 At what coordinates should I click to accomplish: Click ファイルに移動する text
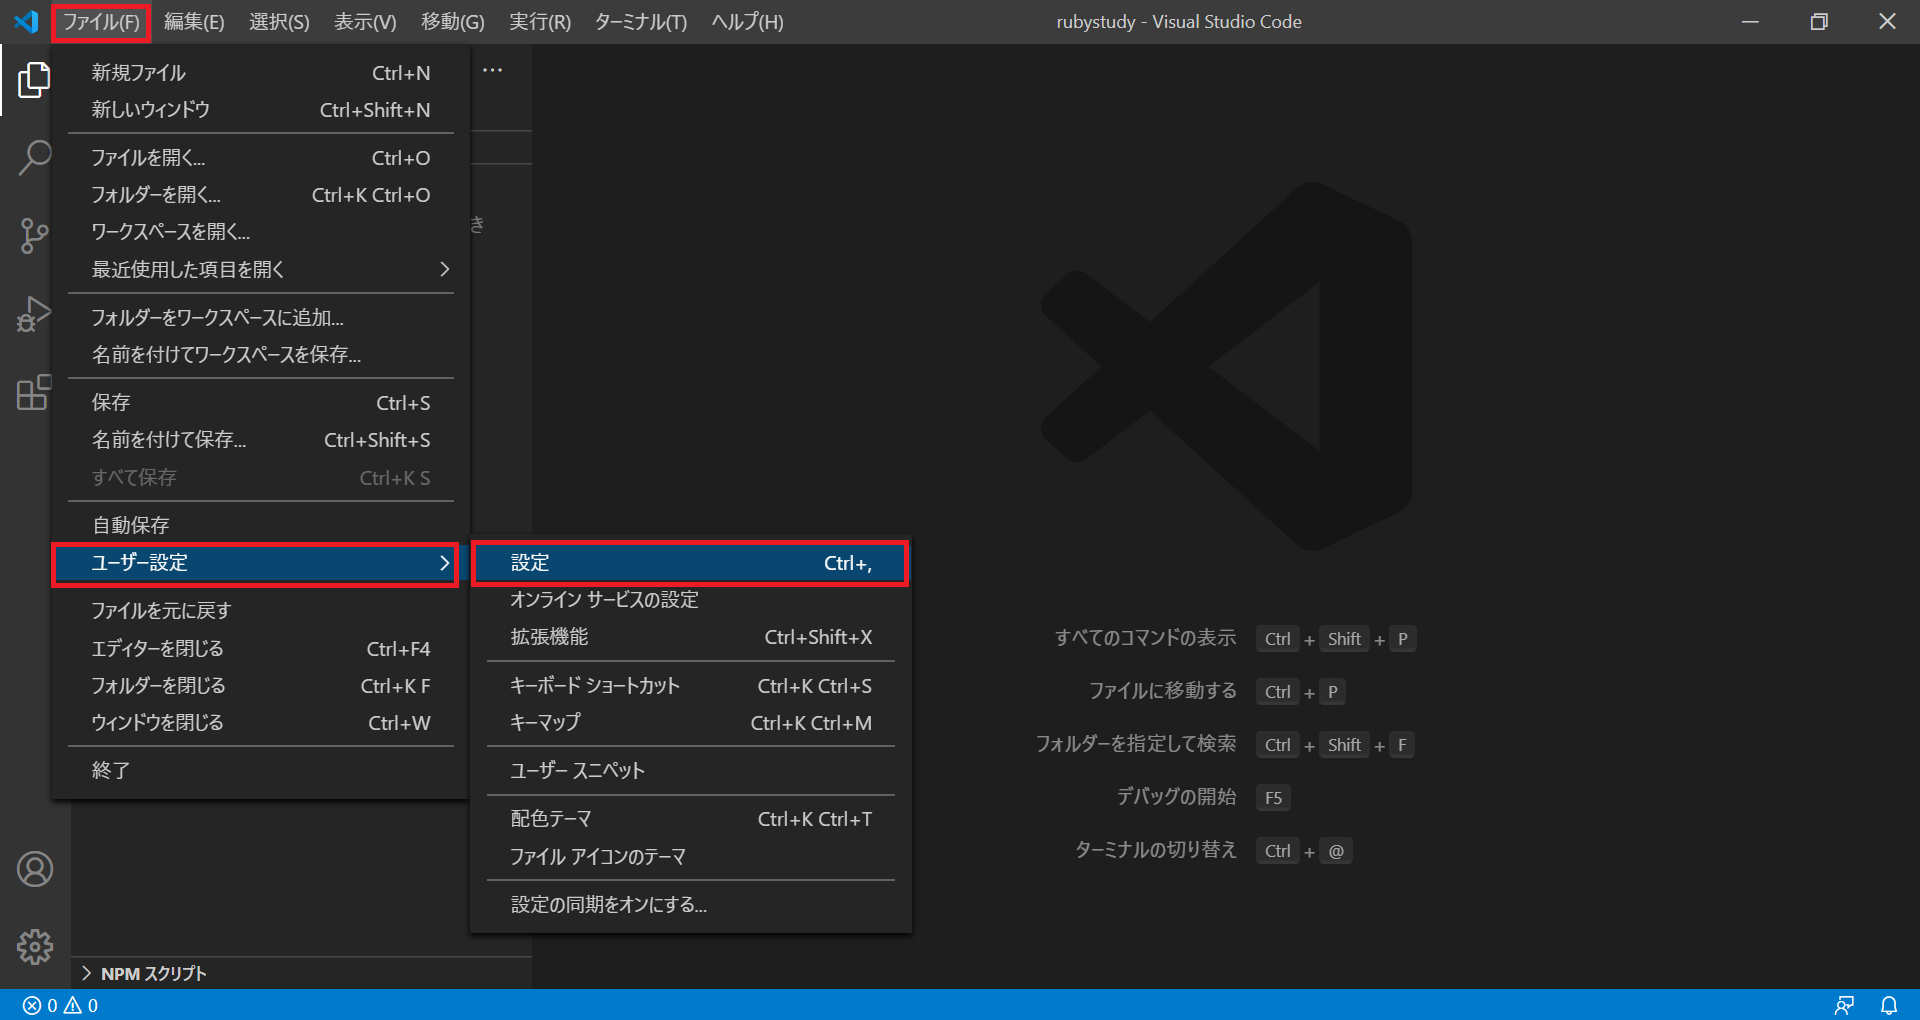pos(1163,691)
